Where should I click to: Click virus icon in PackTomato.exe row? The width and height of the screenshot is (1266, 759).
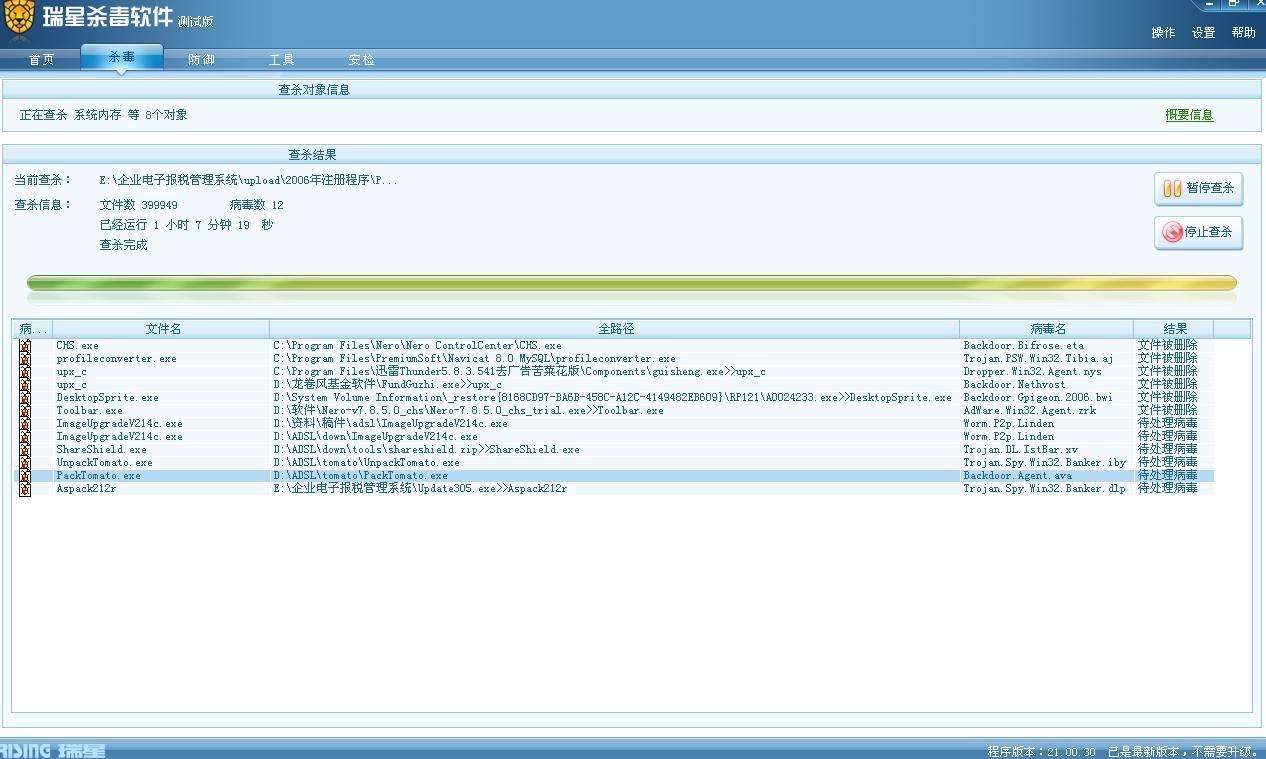(x=25, y=476)
